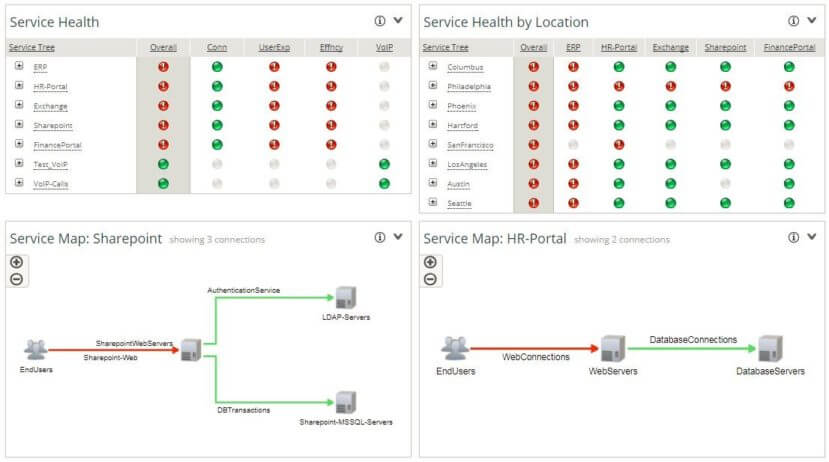Open the SanFrancisco location link

pos(470,145)
